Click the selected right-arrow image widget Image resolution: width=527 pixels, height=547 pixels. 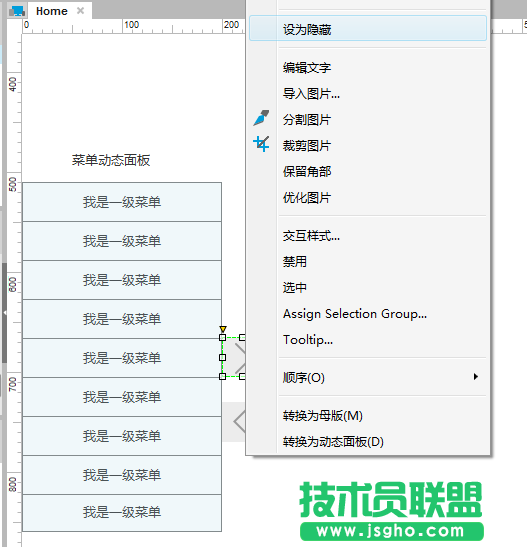[234, 357]
